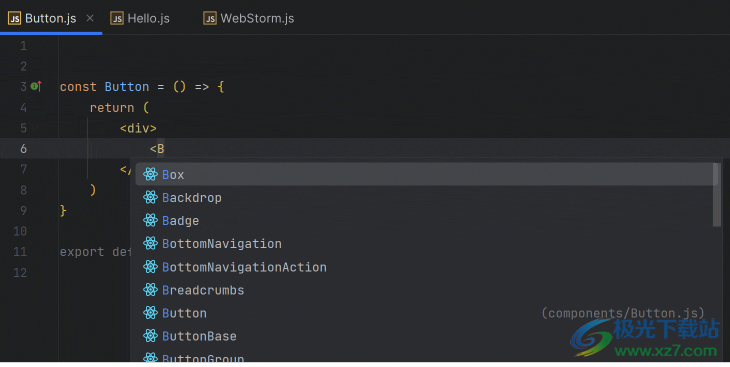Click the React icon beside ButtonBase
This screenshot has height=367, width=730.
tap(150, 336)
